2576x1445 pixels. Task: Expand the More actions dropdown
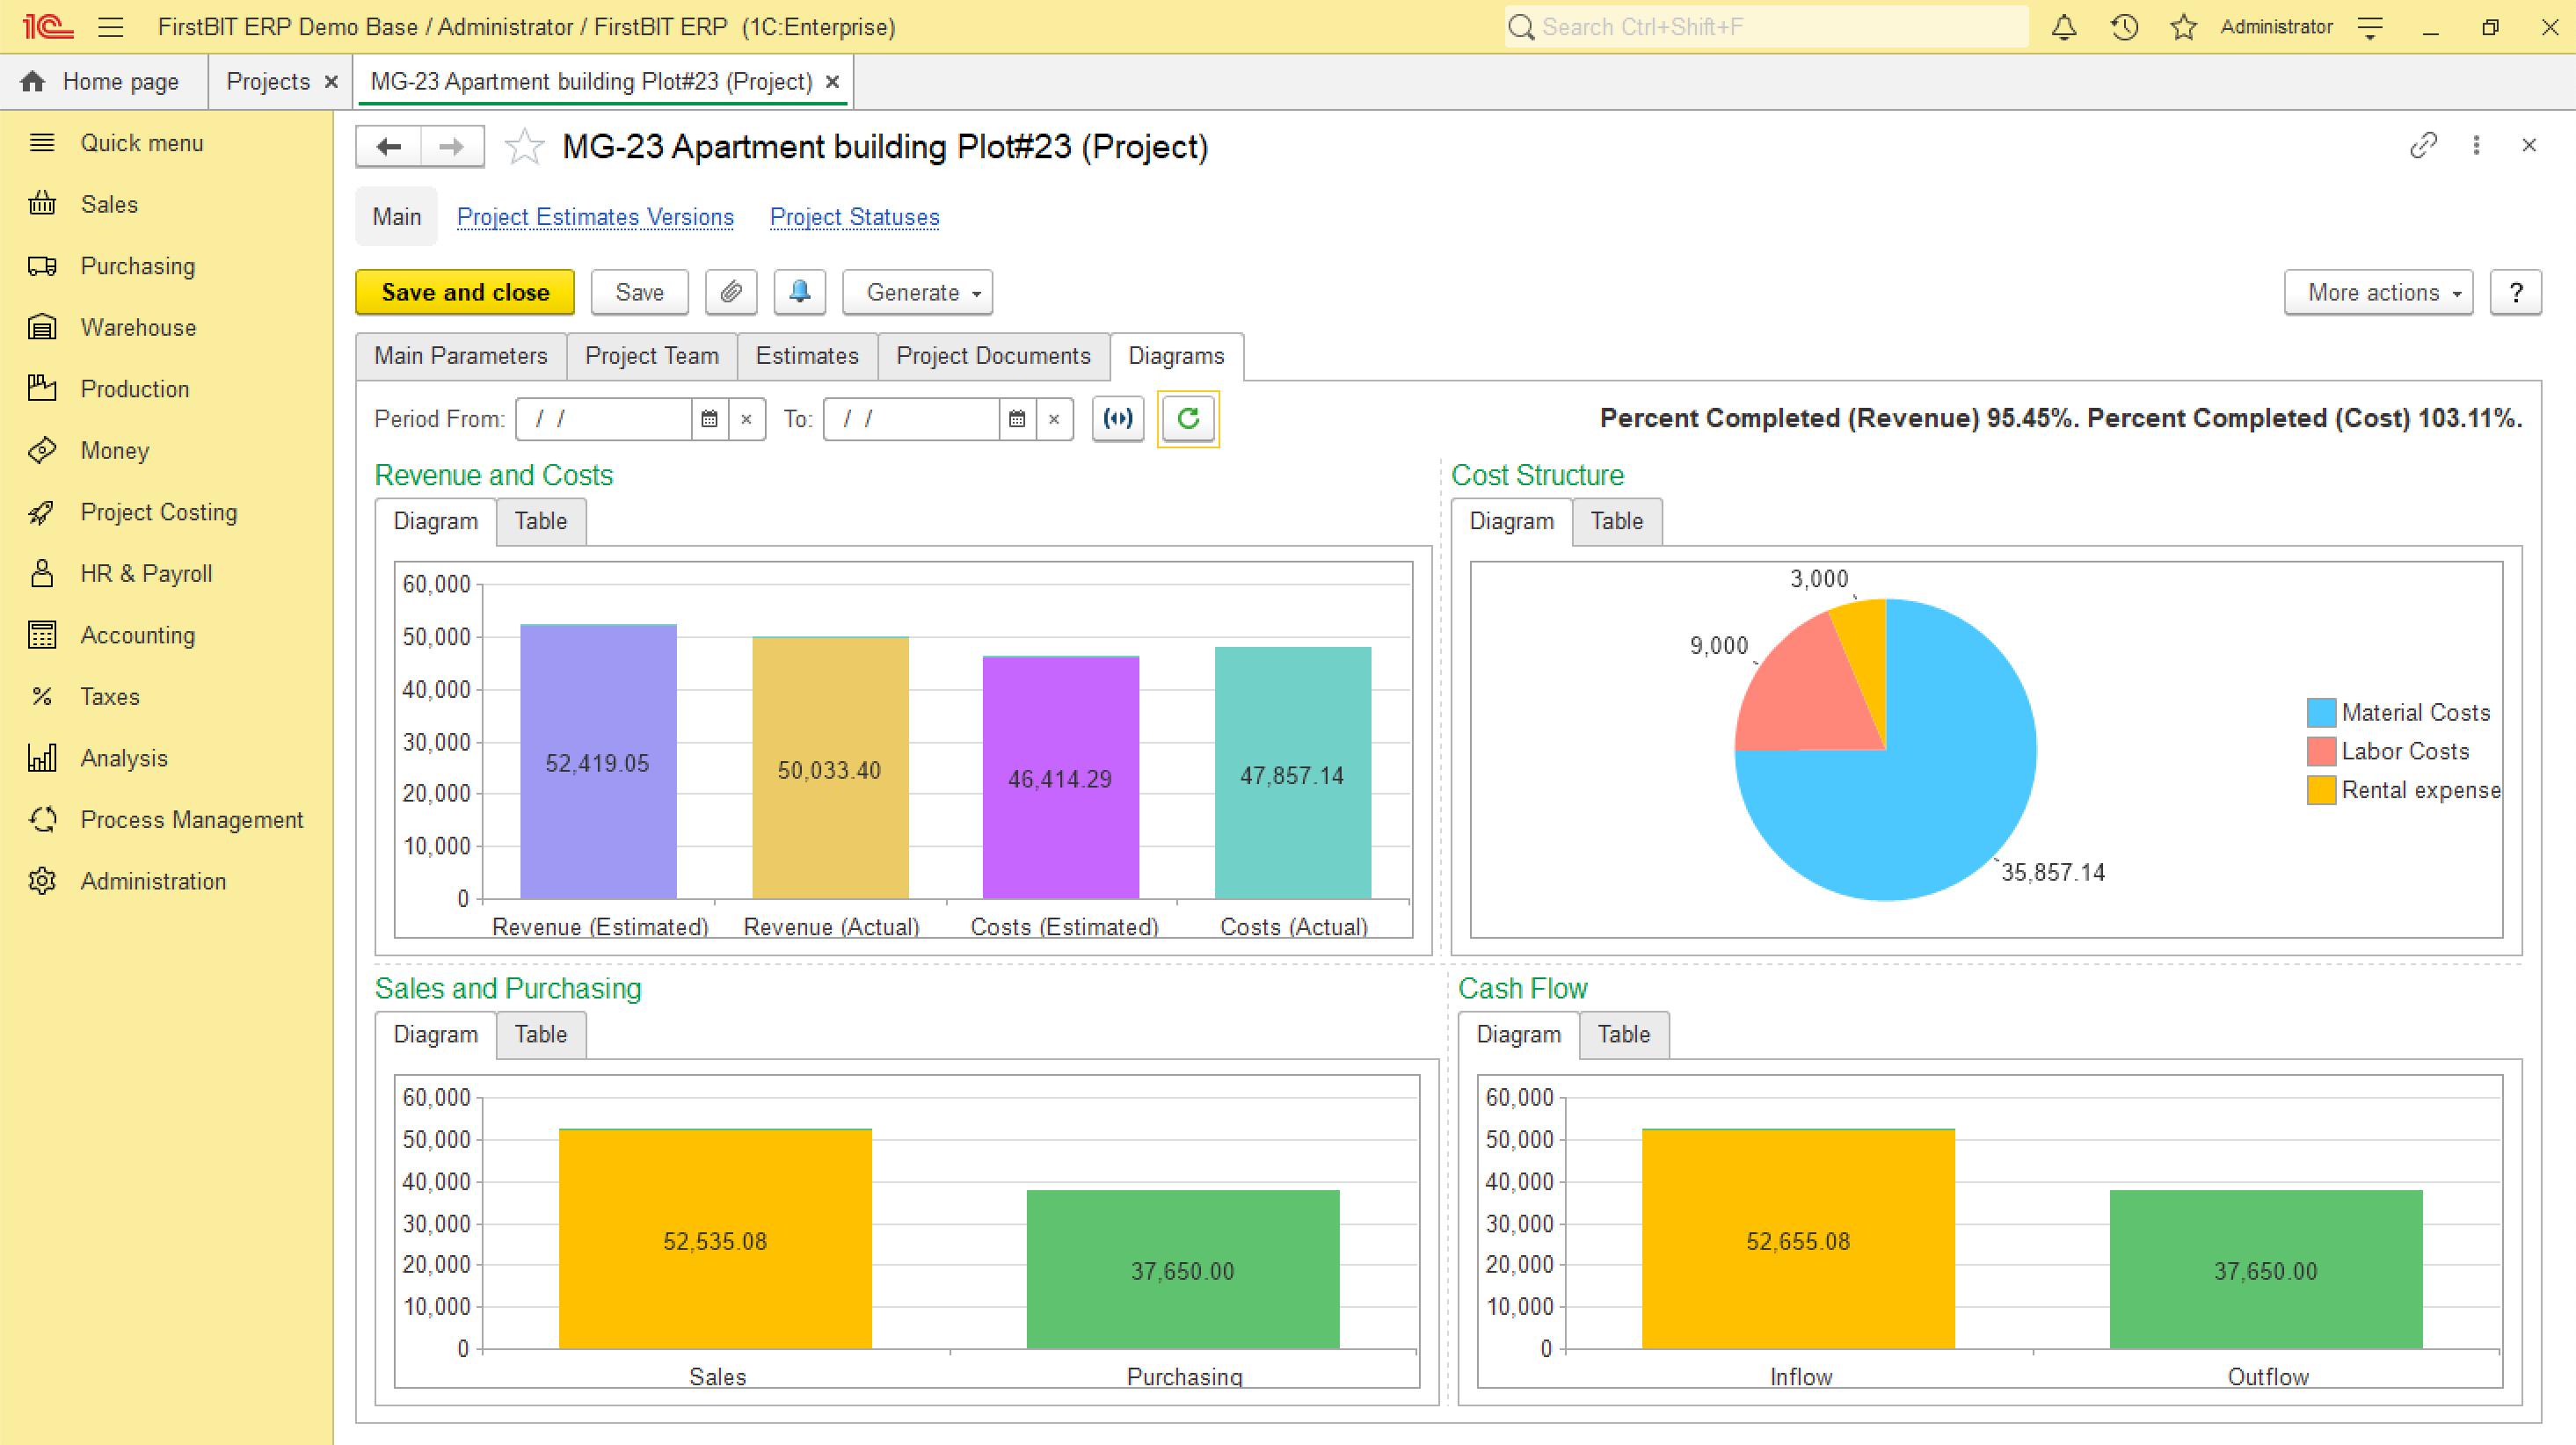coord(2377,292)
